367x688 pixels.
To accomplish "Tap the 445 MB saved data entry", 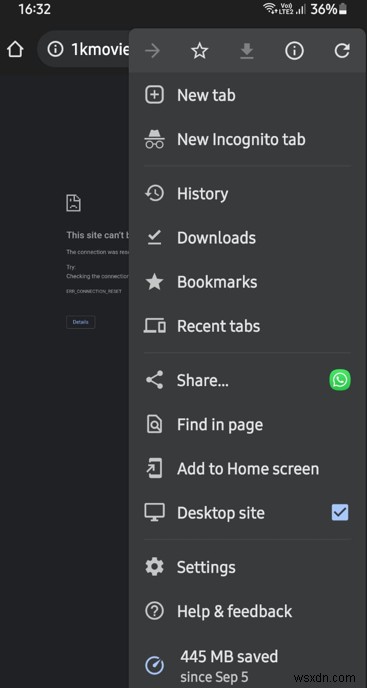I will (247, 666).
